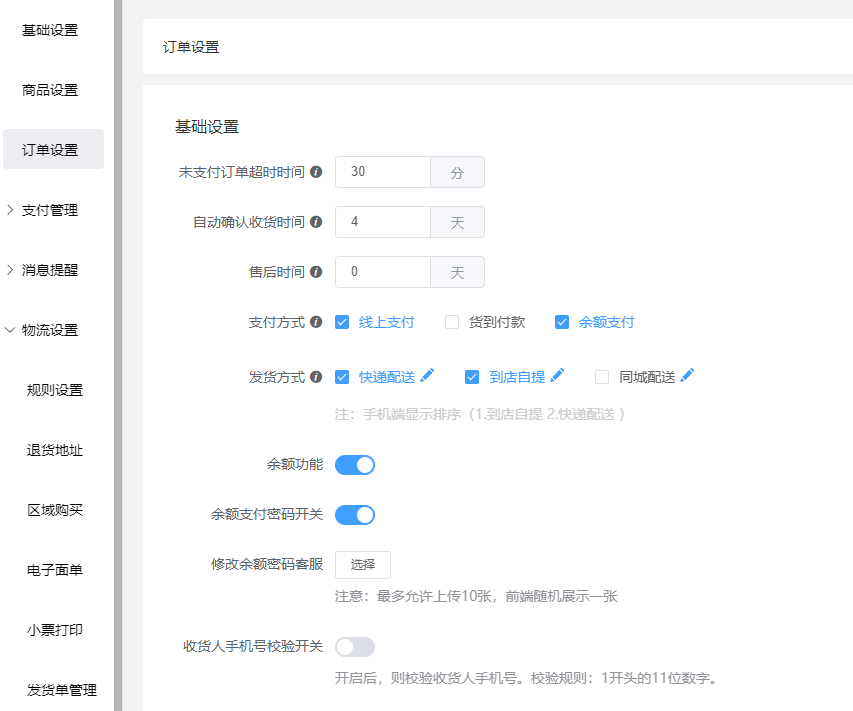Click the 自动确认收货时间 input field
853x711 pixels.
pos(383,222)
